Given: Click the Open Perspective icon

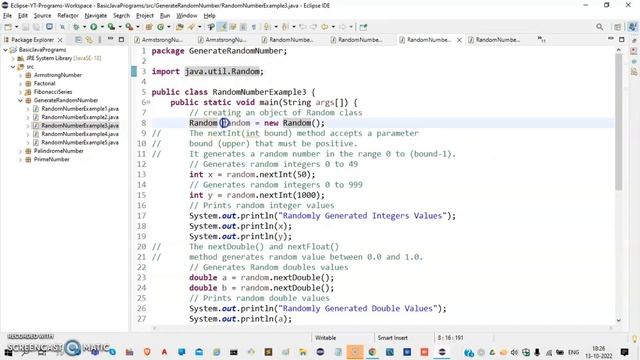Looking at the screenshot, I should click(618, 27).
